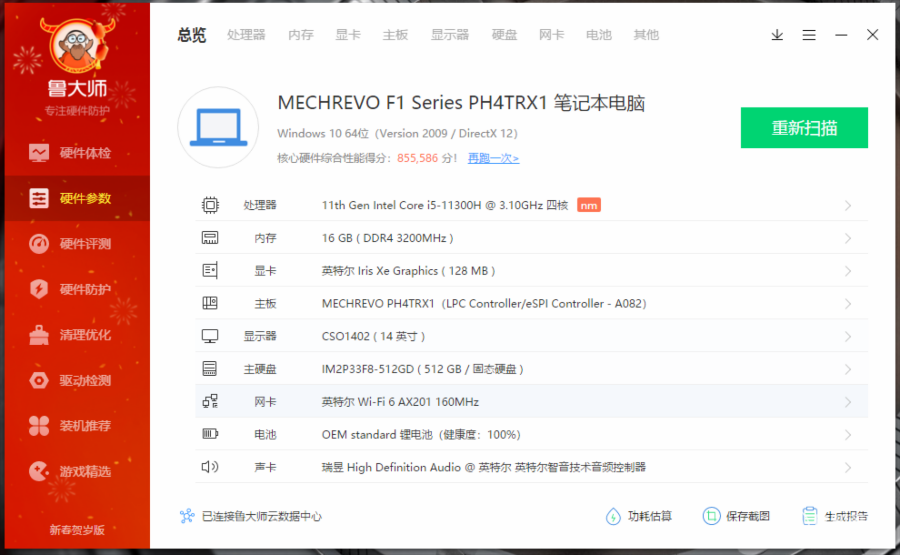Switch to the top 网卡 tab
The height and width of the screenshot is (555, 900).
pos(552,35)
